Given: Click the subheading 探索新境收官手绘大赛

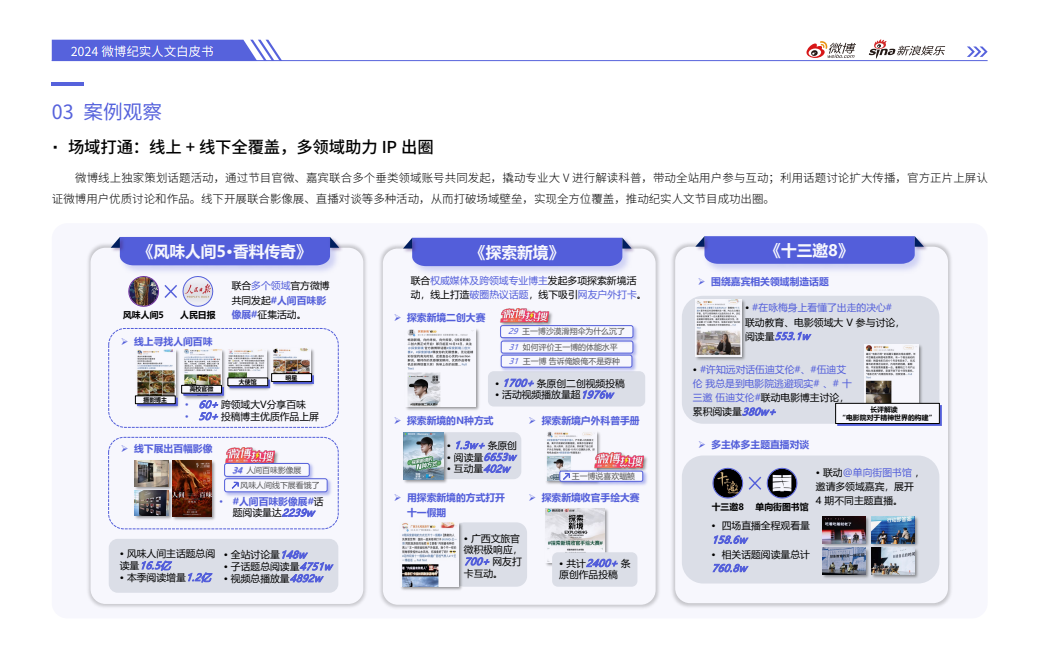Looking at the screenshot, I should click(x=590, y=497).
